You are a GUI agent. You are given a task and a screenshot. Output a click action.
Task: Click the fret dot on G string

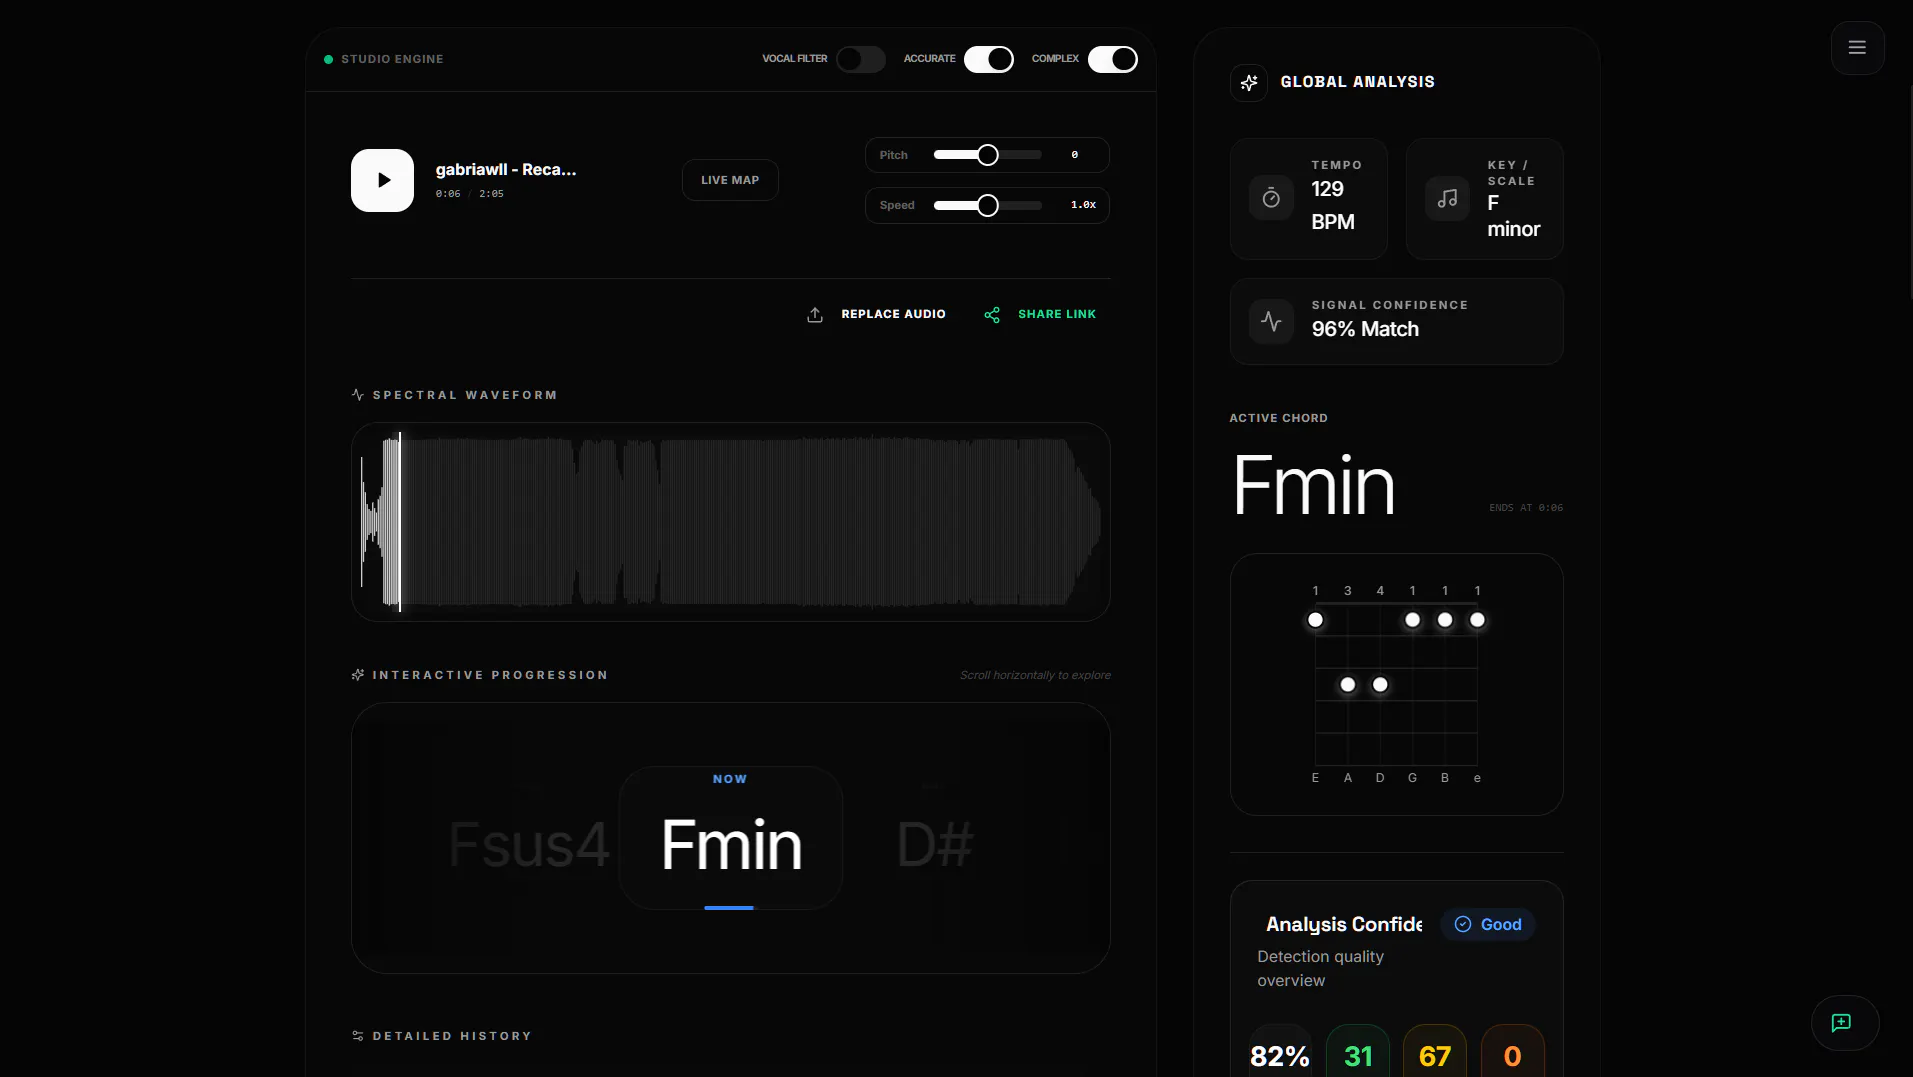1412,620
